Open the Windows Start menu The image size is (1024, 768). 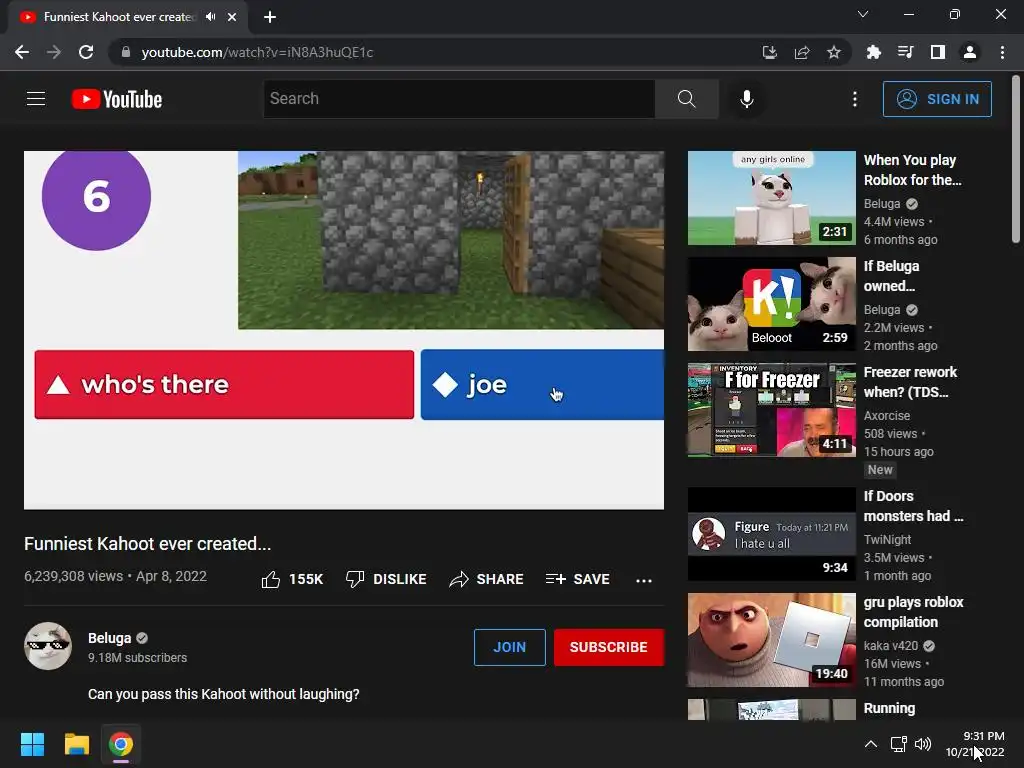[x=32, y=744]
